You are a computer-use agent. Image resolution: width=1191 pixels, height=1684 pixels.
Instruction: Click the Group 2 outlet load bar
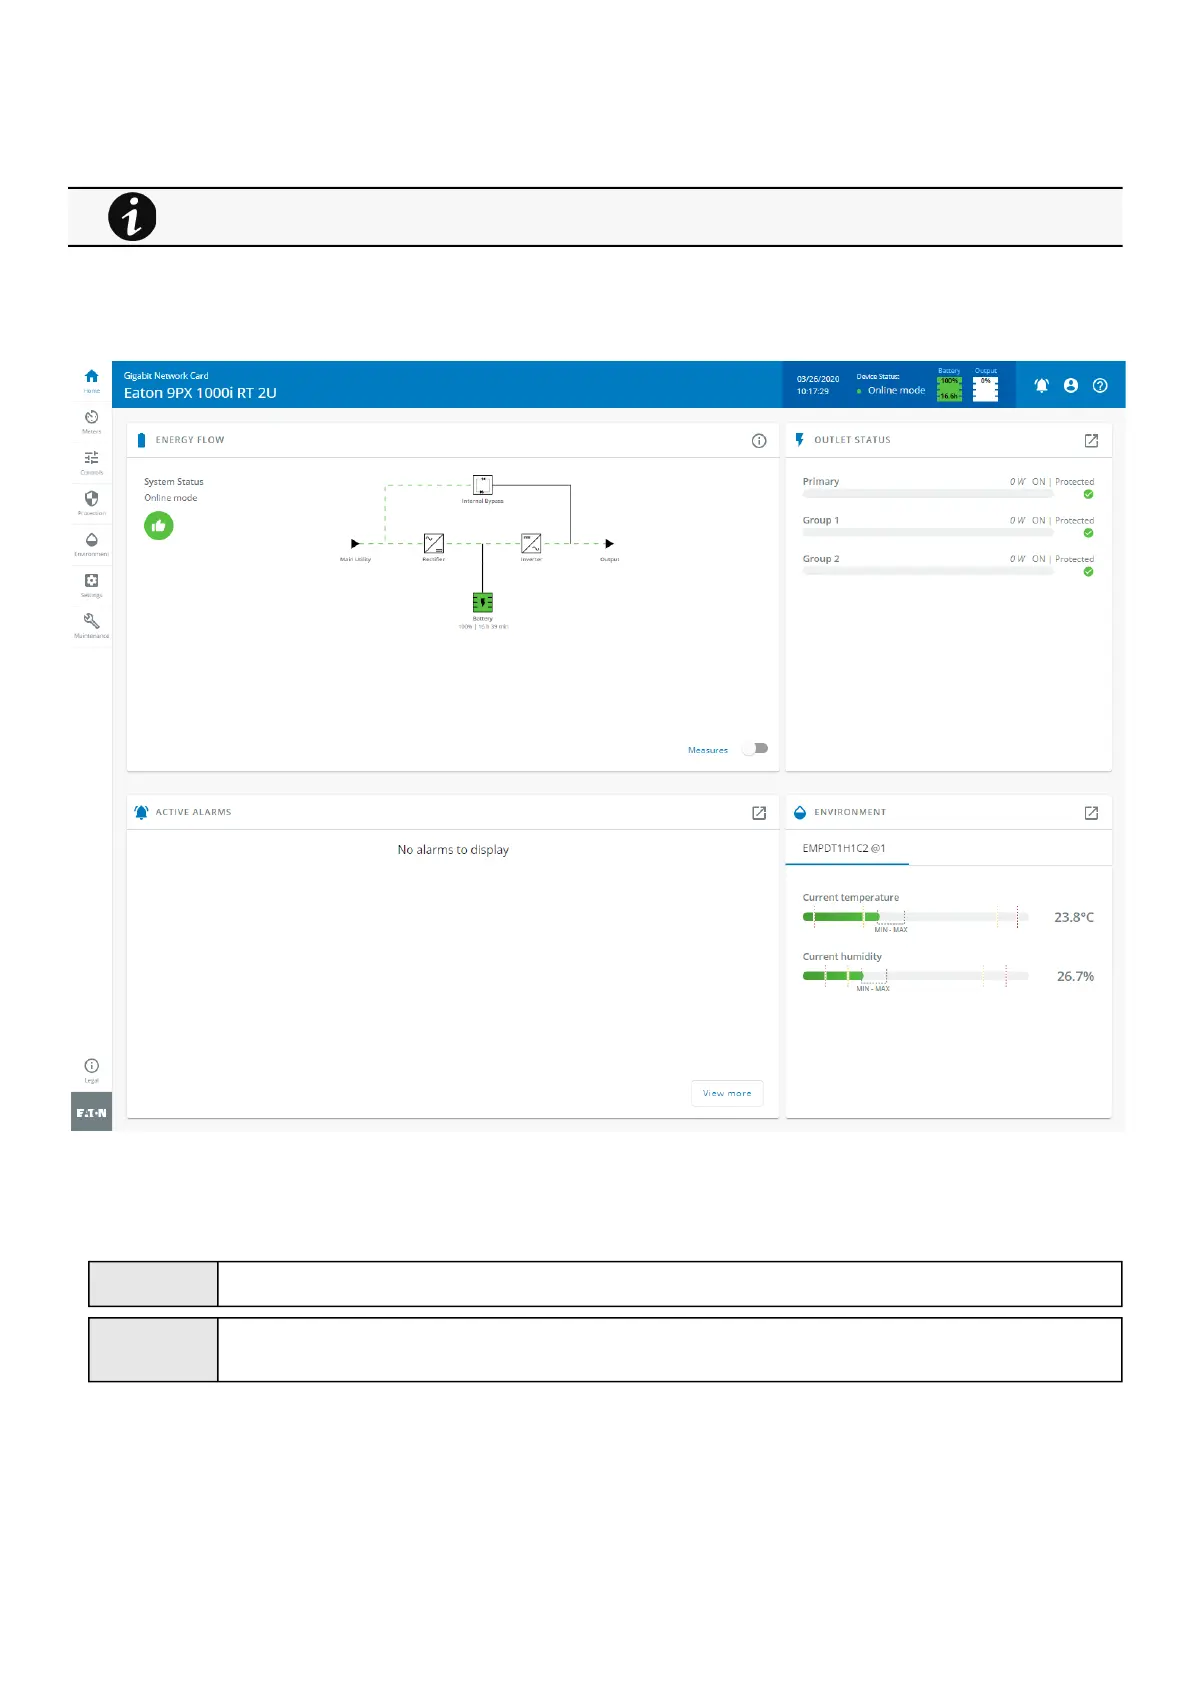tap(928, 572)
